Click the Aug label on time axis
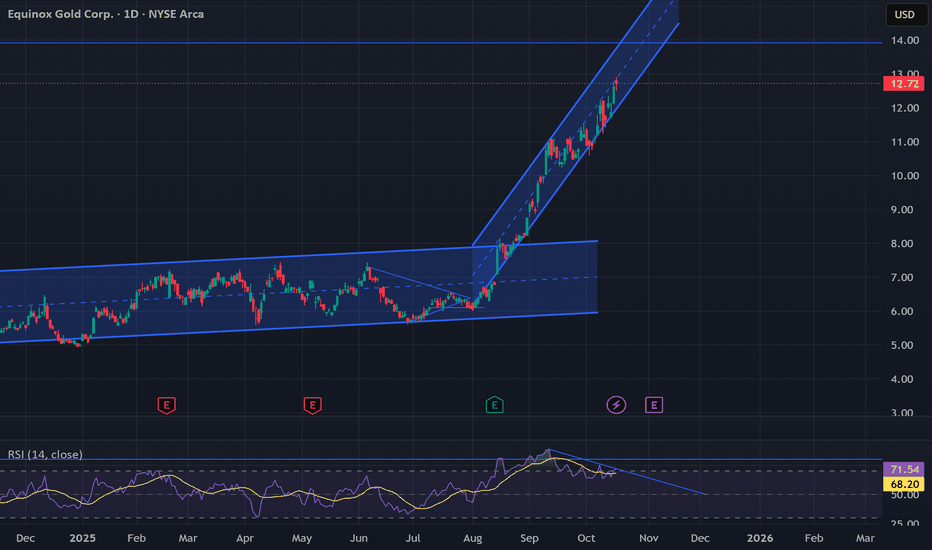 click(473, 538)
